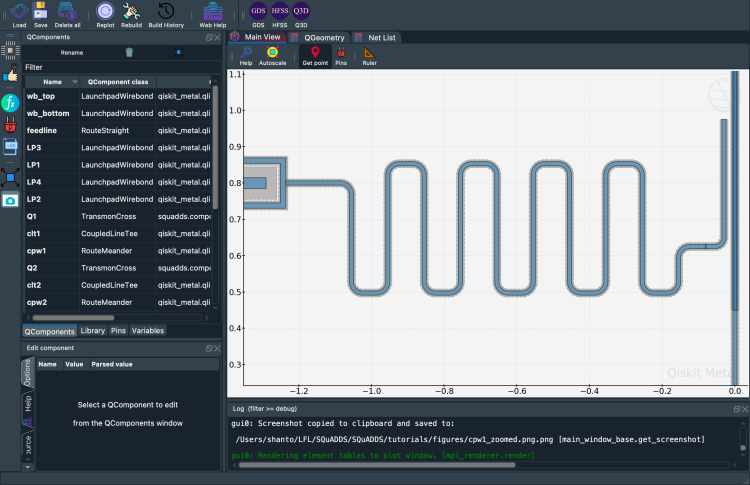This screenshot has width=750, height=485.
Task: Click the Save toolbar icon
Action: 41,14
